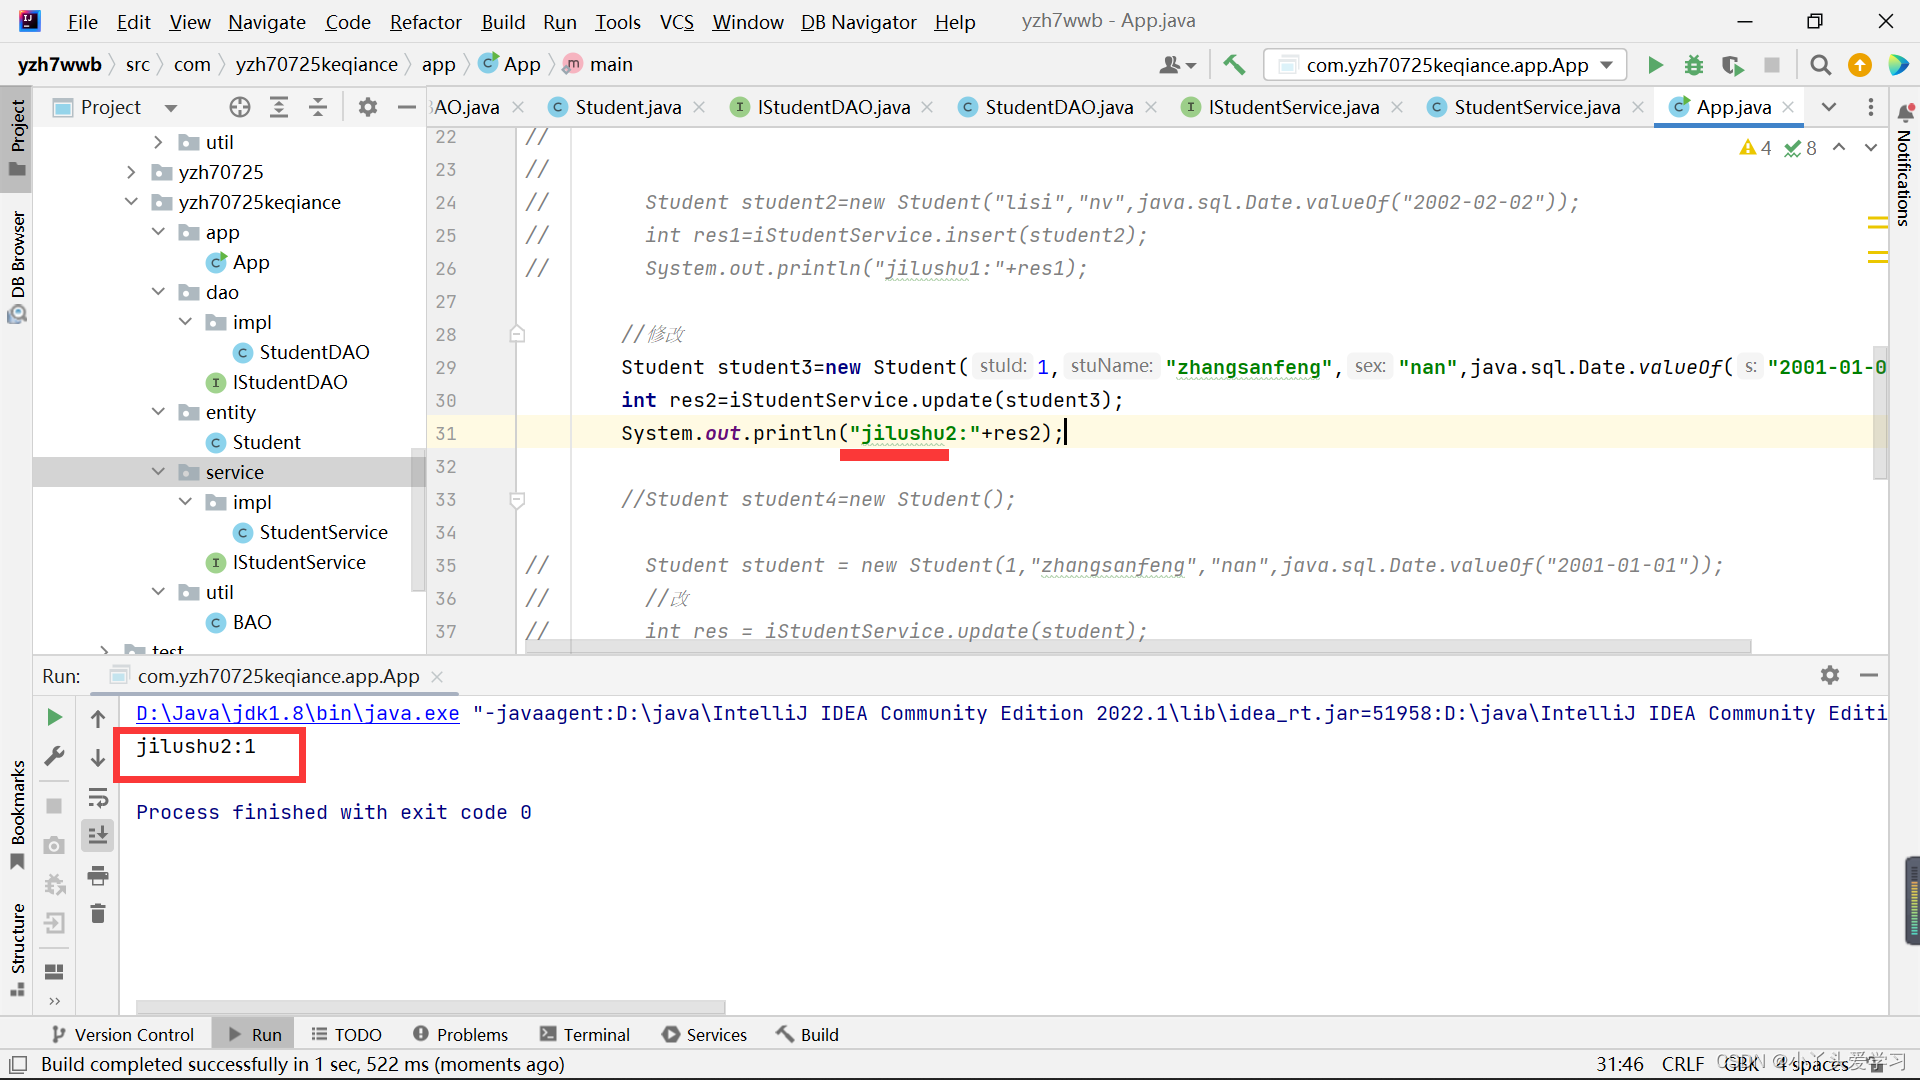Open the Build menu
This screenshot has height=1080, width=1920.
coord(502,20)
